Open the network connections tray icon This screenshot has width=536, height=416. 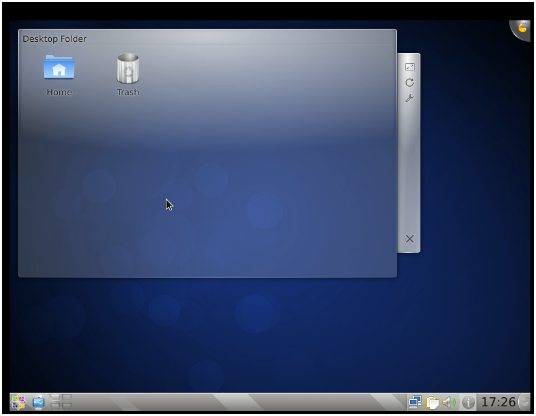coord(415,402)
